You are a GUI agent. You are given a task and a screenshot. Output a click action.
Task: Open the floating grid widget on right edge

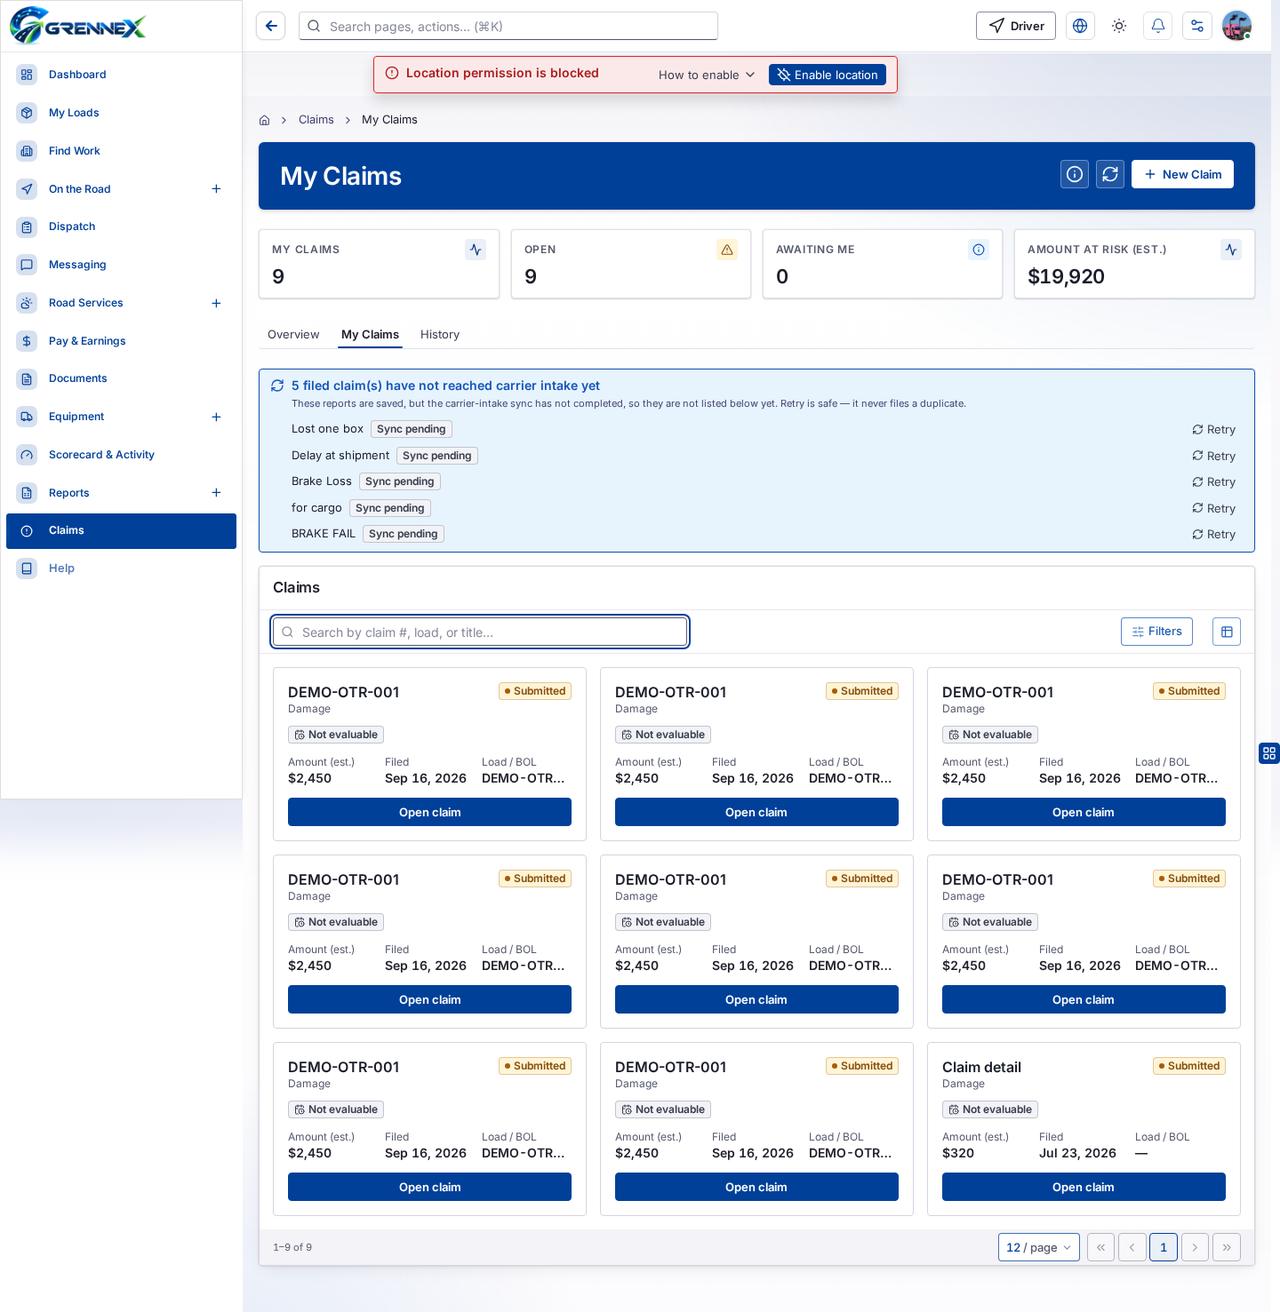(1269, 753)
